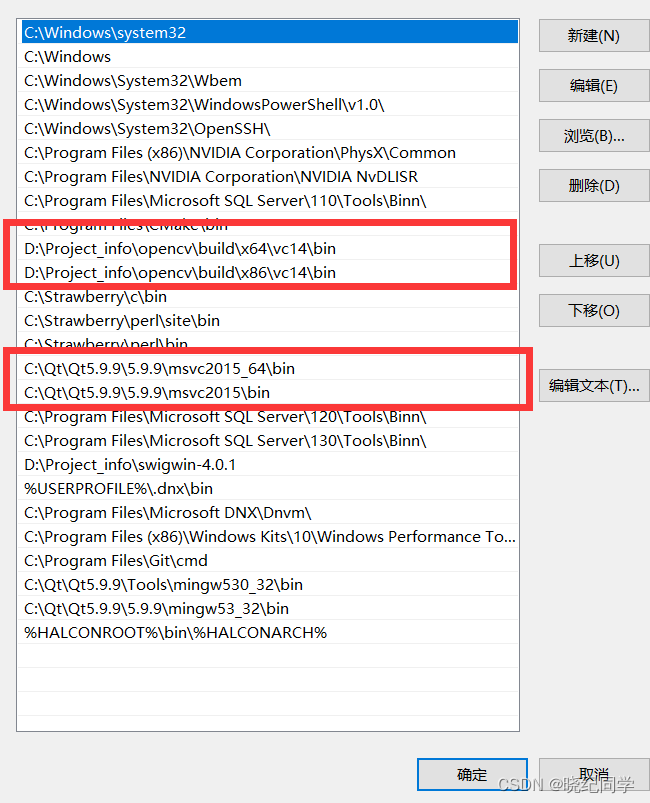
Task: Open the 浏览(B)... browse dialog
Action: tap(594, 136)
